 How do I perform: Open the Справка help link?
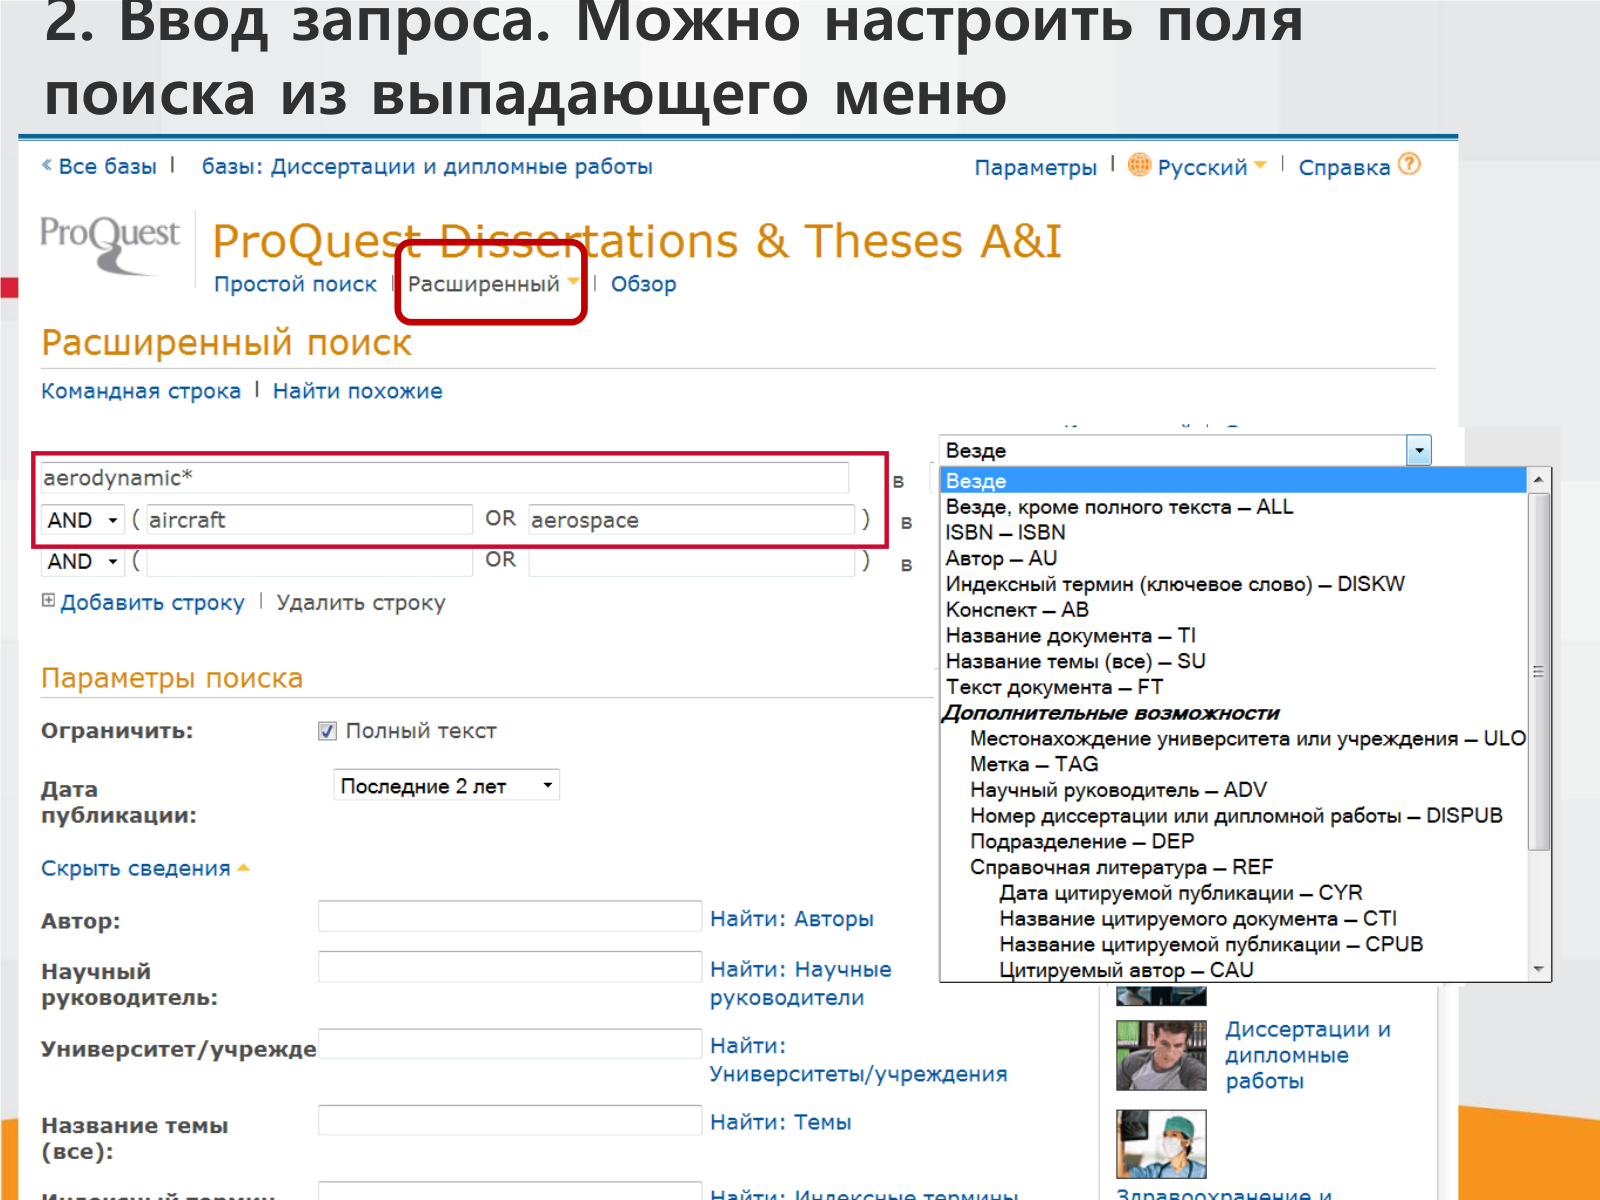(1344, 167)
